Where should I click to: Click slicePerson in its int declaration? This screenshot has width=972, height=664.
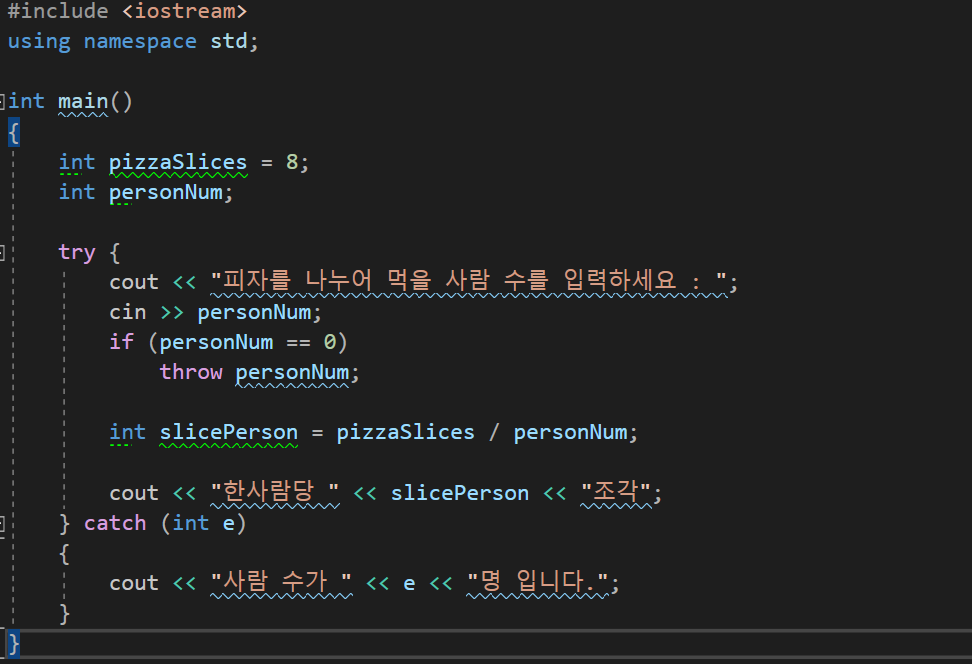coord(229,432)
